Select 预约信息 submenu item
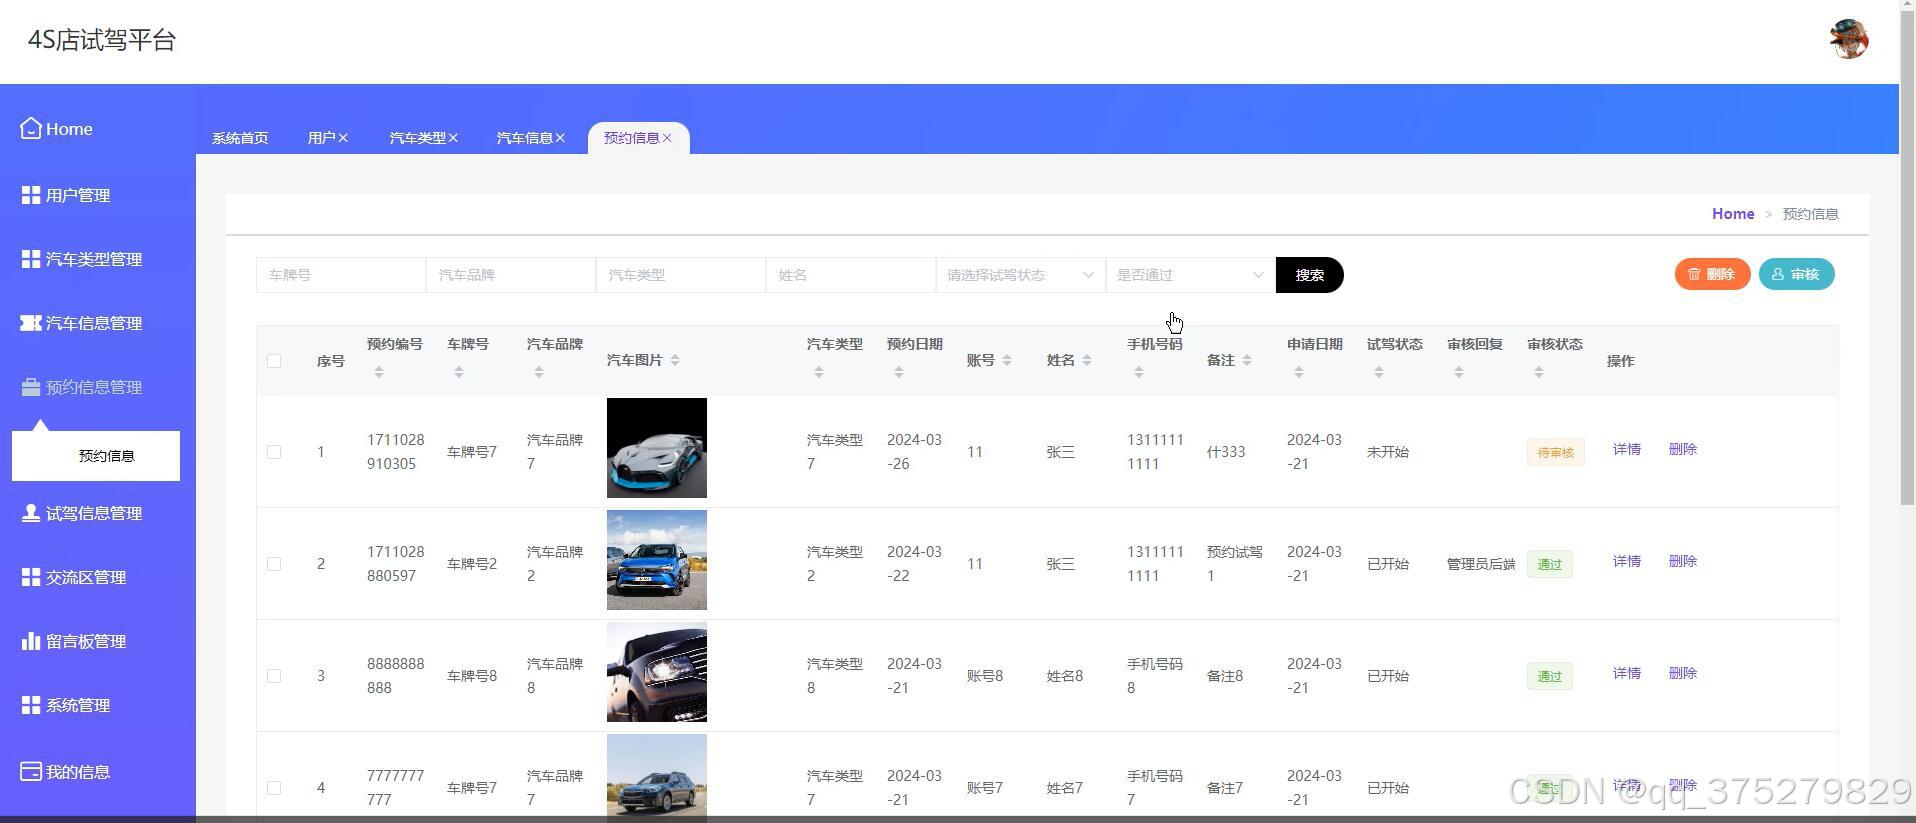Screen dimensions: 1916x823 pyautogui.click(x=96, y=456)
